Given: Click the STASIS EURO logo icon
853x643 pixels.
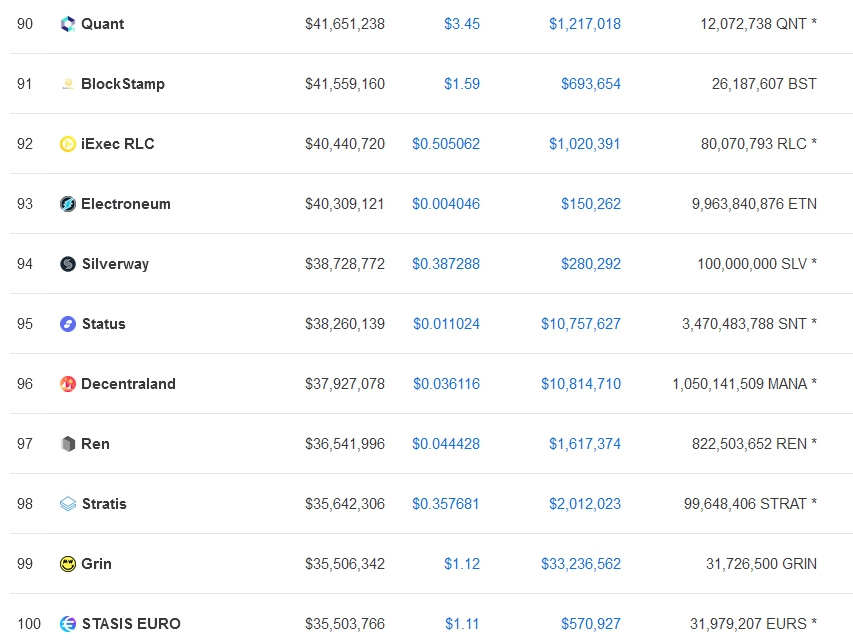Looking at the screenshot, I should [x=67, y=623].
